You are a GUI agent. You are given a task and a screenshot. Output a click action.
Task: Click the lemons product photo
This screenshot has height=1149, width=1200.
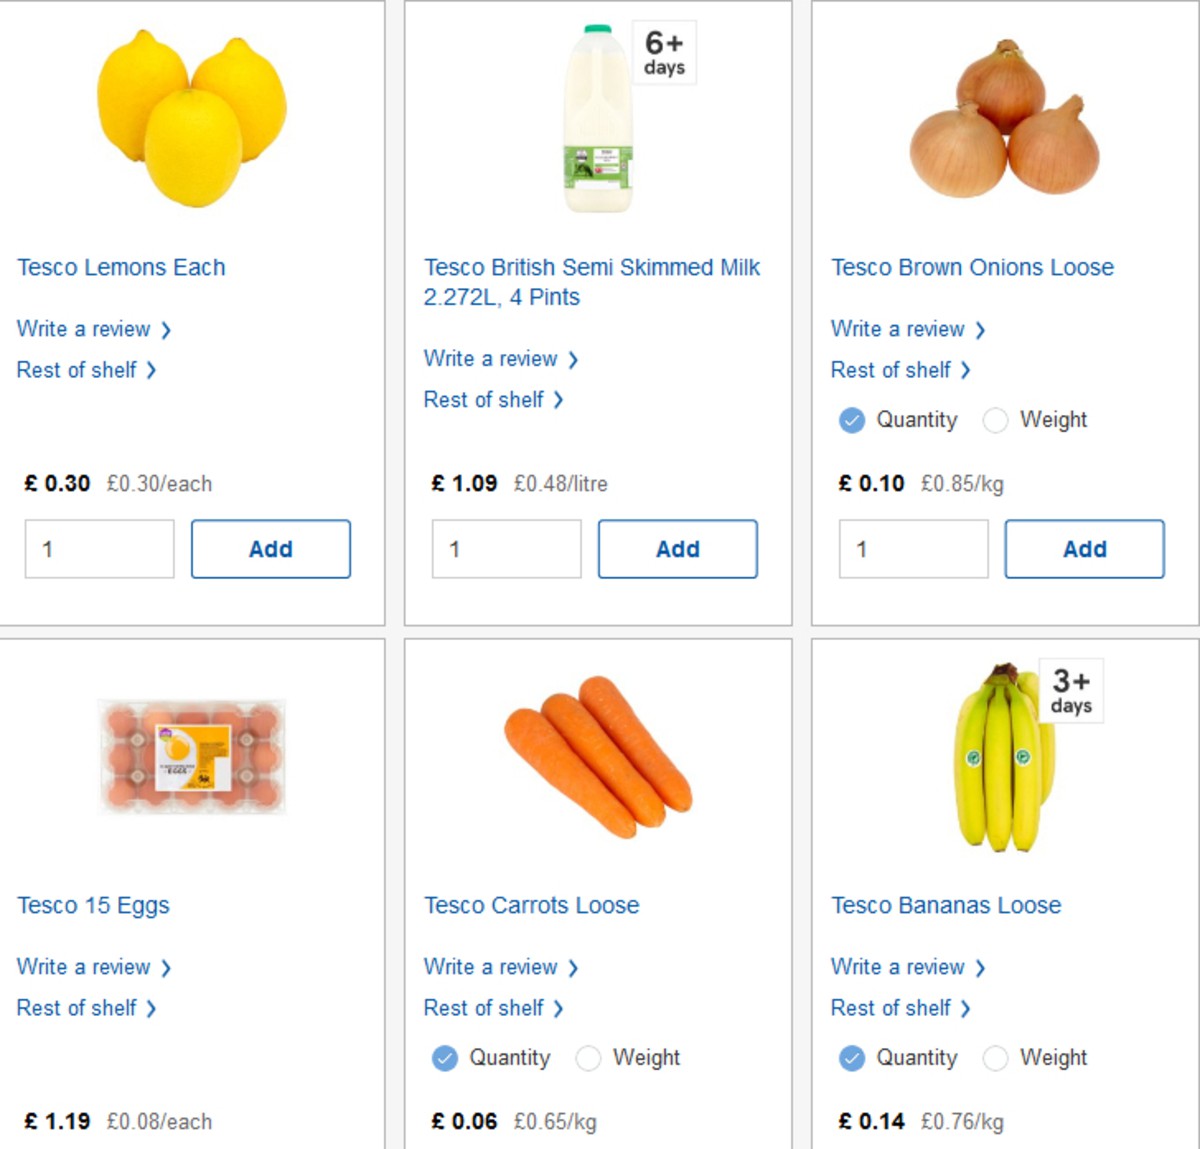point(188,118)
